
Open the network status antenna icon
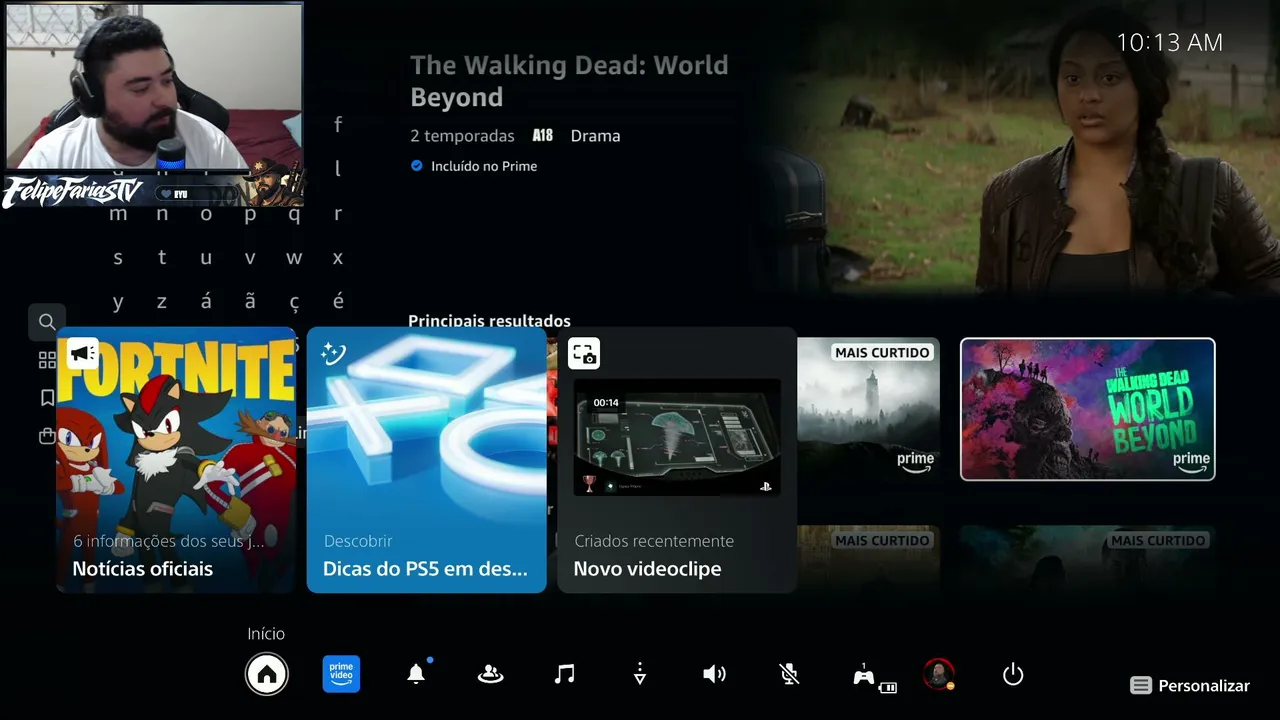(640, 675)
